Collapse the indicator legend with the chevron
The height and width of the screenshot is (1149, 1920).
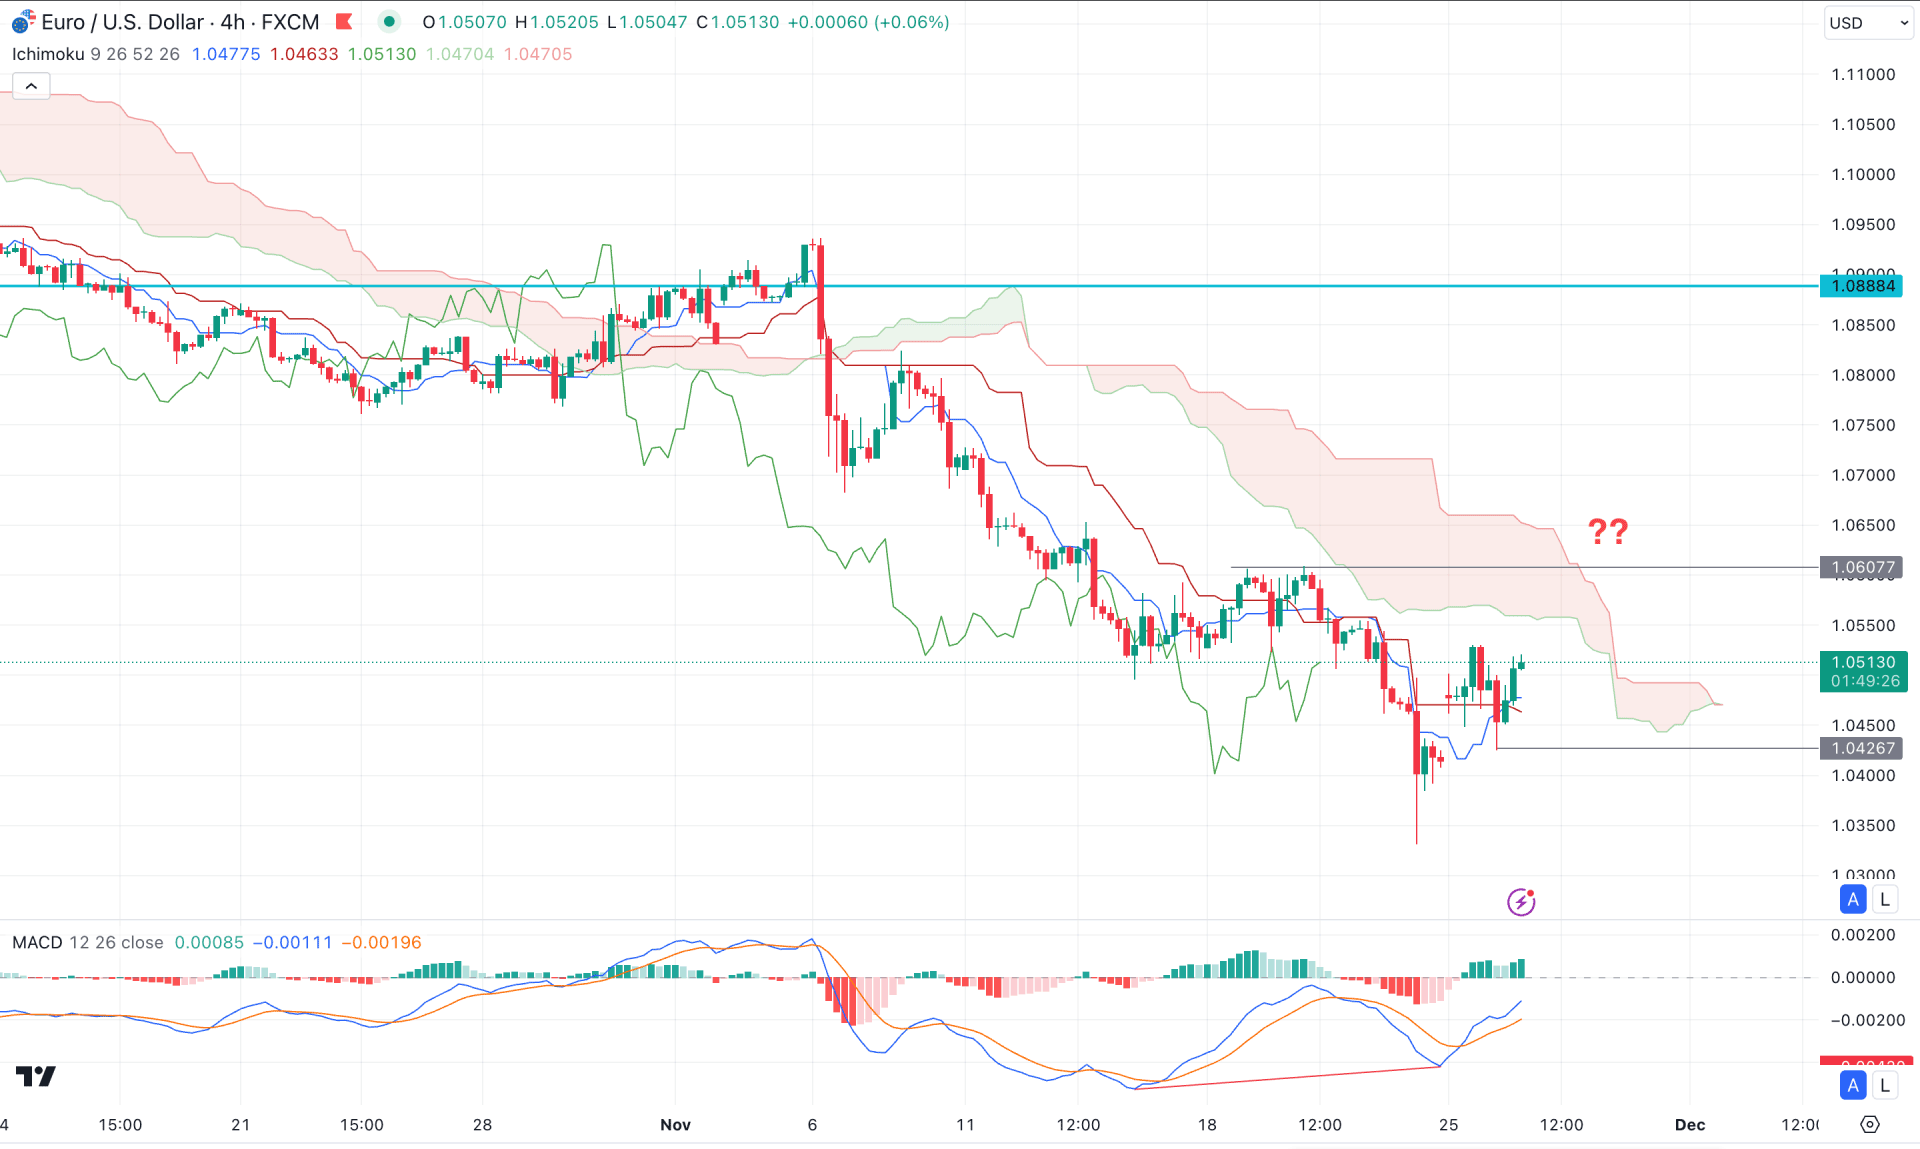[x=31, y=86]
